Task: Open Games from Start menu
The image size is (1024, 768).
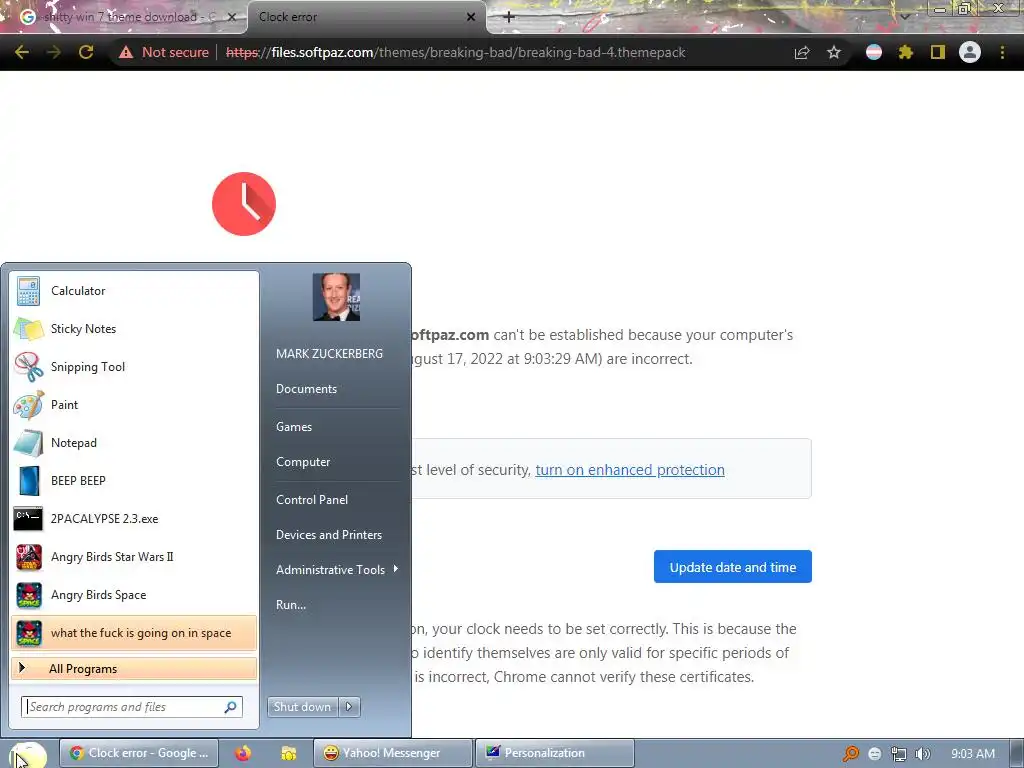Action: coord(294,426)
